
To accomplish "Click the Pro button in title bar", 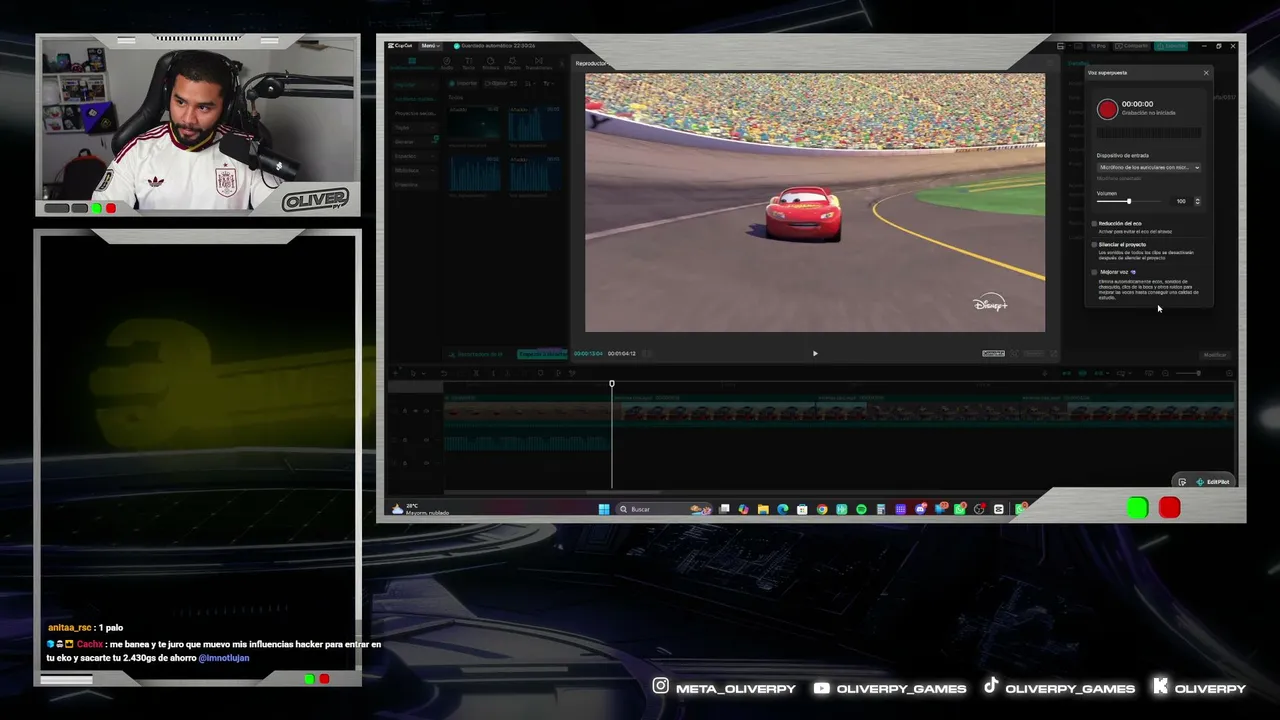I will click(1099, 46).
